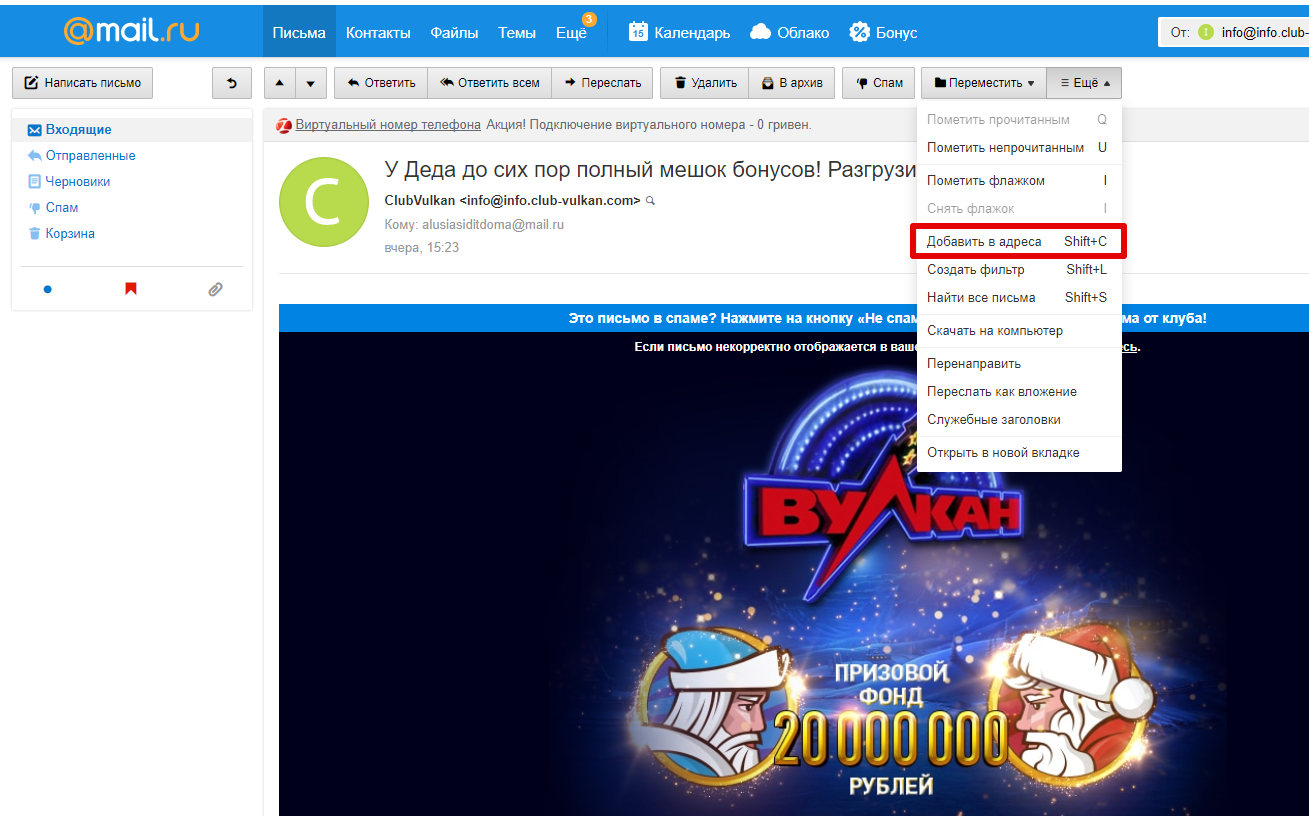This screenshot has width=1309, height=816.
Task: Select Перенаправить in the menu
Action: tap(1019, 364)
